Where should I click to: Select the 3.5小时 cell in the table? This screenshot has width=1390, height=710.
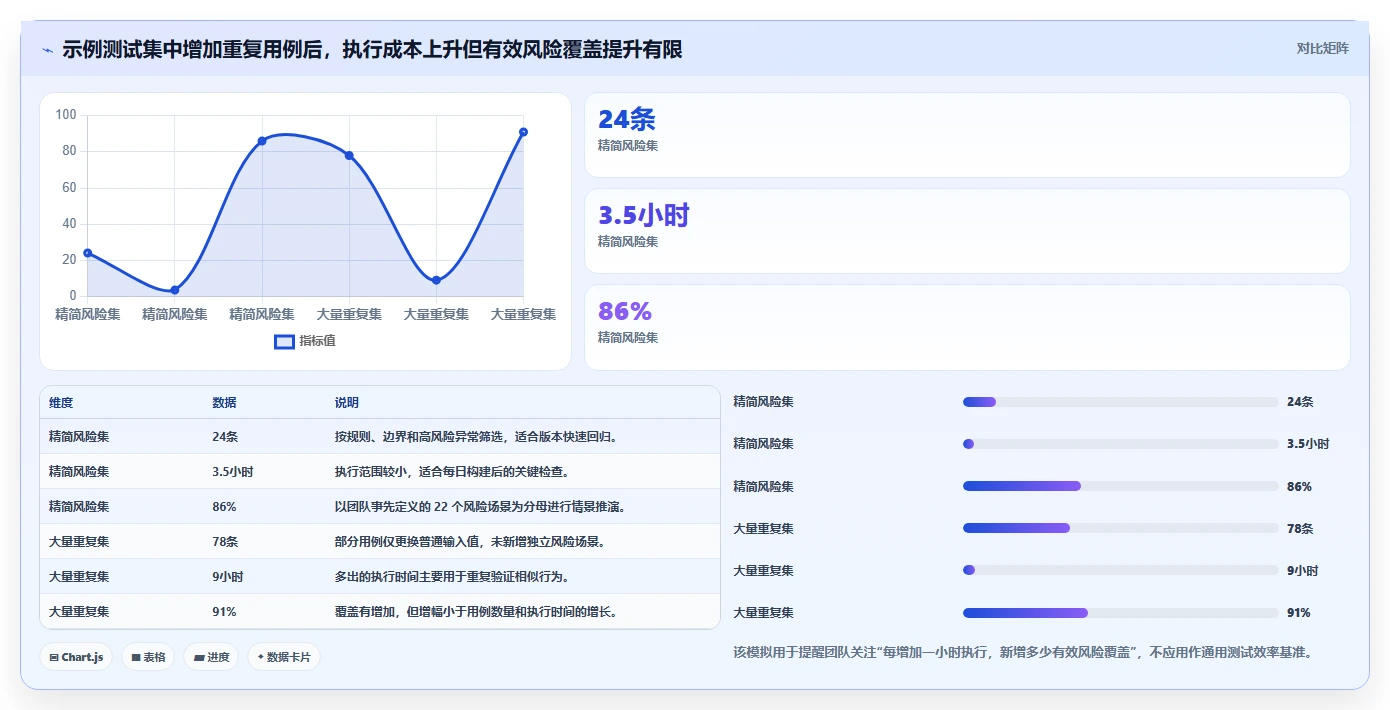[x=232, y=472]
